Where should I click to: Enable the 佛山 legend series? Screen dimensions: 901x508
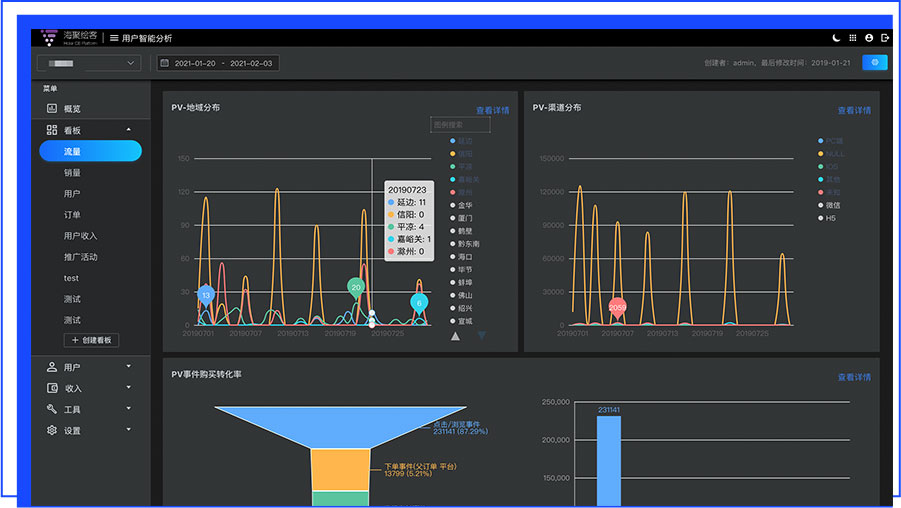coord(461,295)
